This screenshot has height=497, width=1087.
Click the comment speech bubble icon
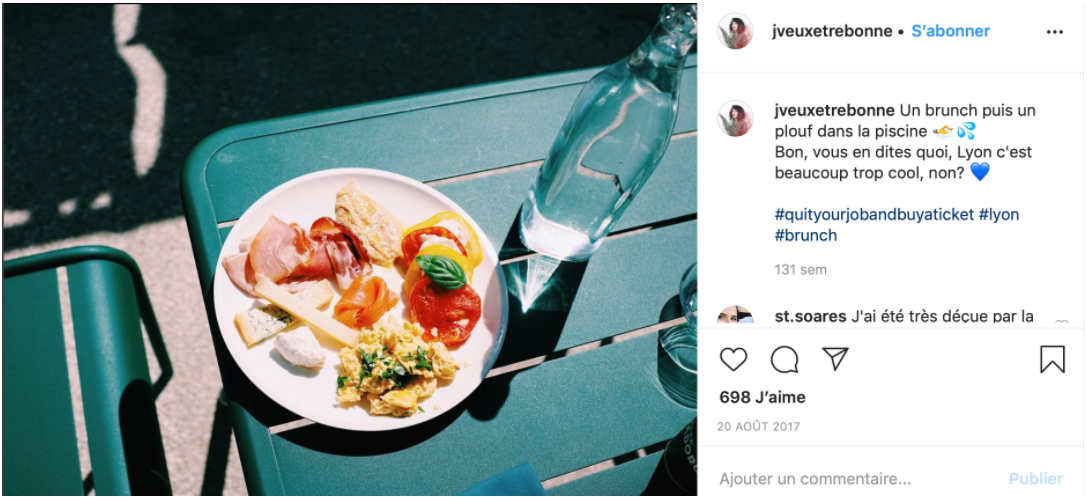(x=785, y=359)
